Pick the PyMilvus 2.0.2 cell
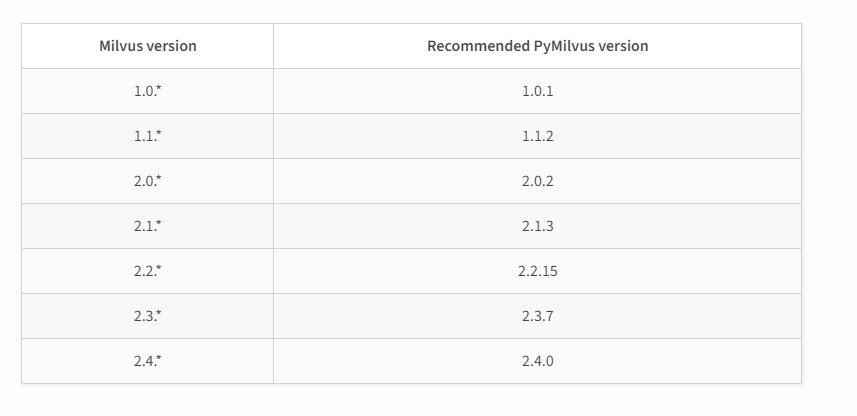This screenshot has height=416, width=857. 537,181
